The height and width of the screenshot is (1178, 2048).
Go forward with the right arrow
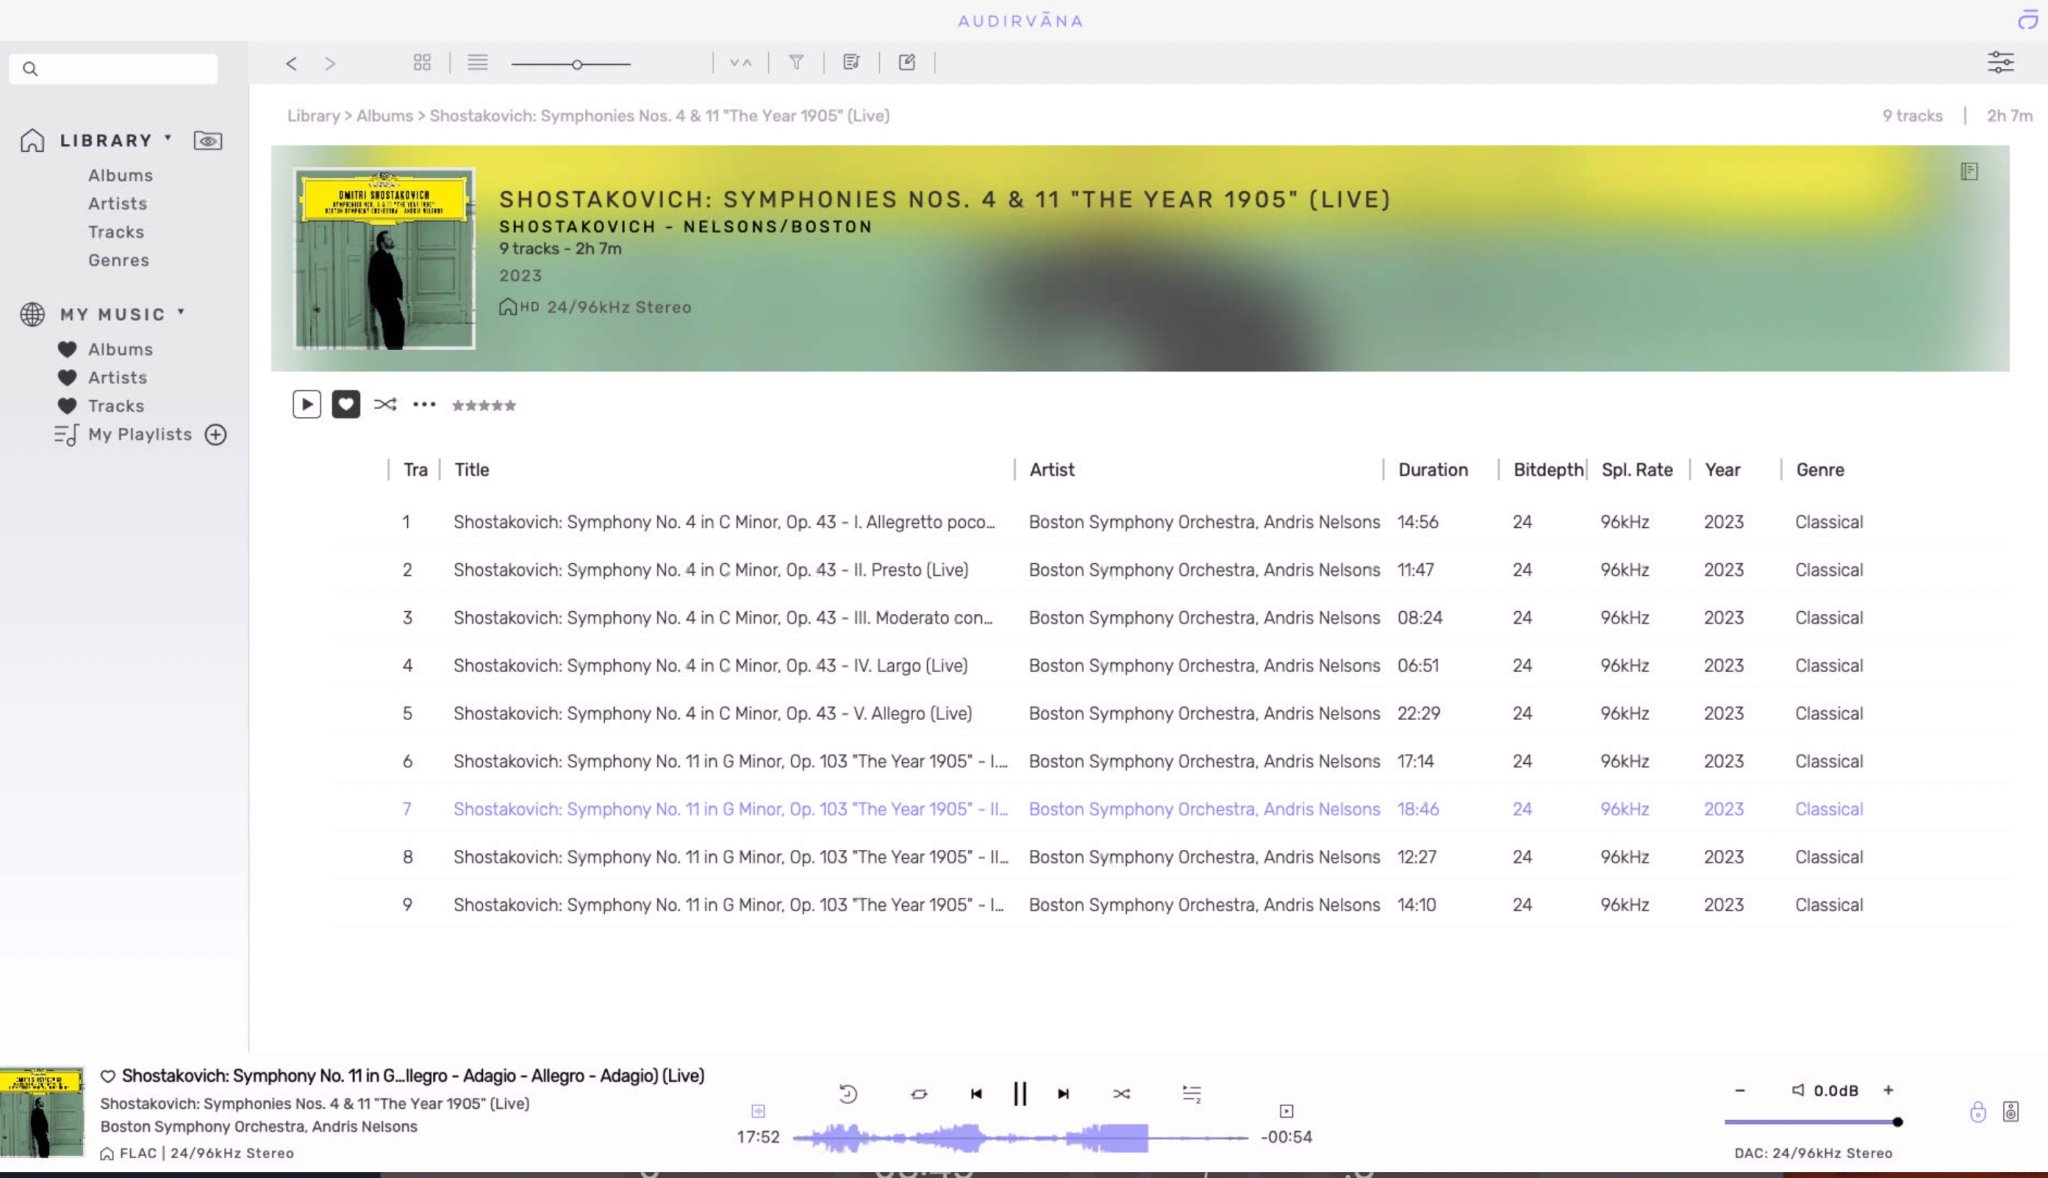tap(330, 63)
